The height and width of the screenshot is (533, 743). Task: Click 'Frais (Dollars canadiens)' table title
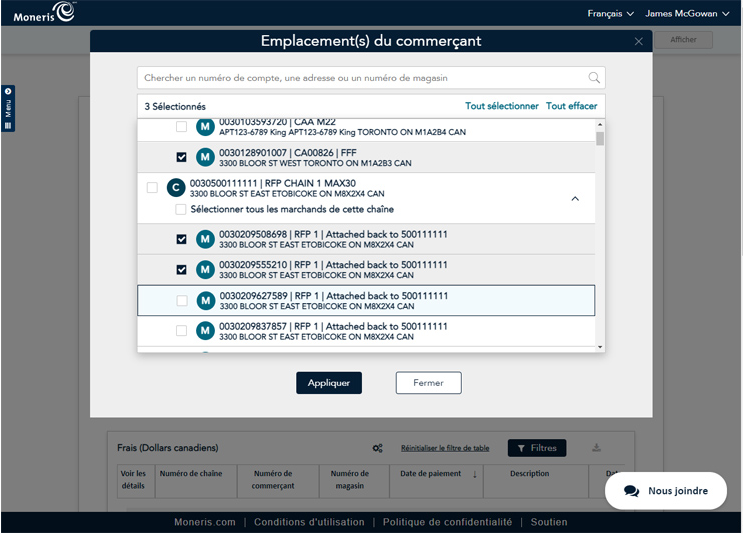[x=168, y=448]
